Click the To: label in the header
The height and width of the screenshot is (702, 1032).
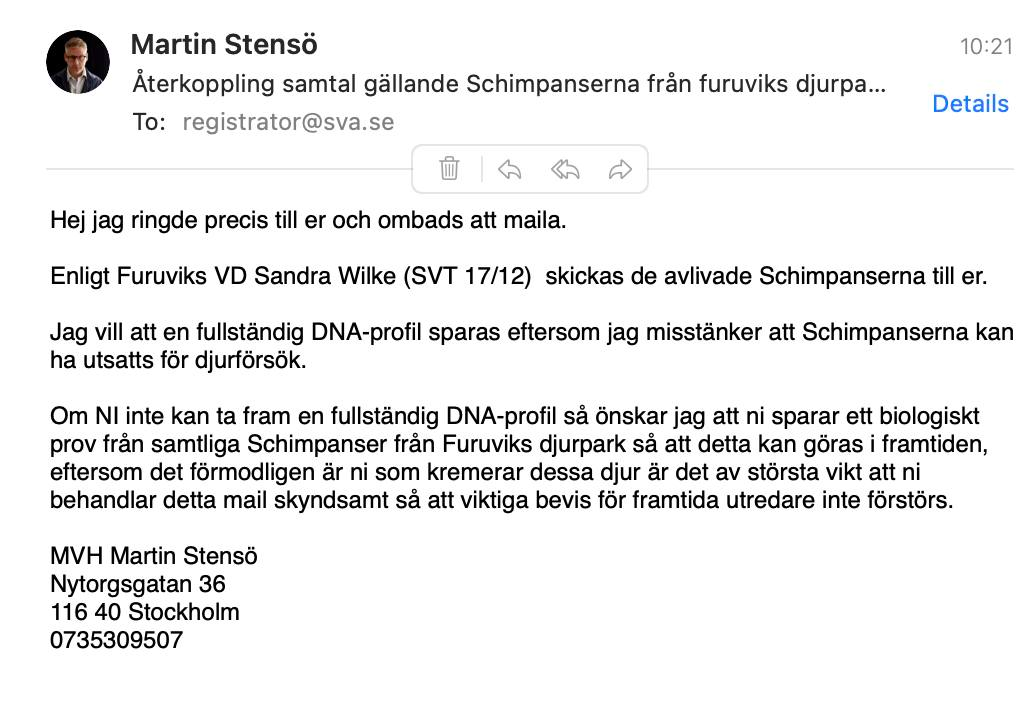coord(148,123)
